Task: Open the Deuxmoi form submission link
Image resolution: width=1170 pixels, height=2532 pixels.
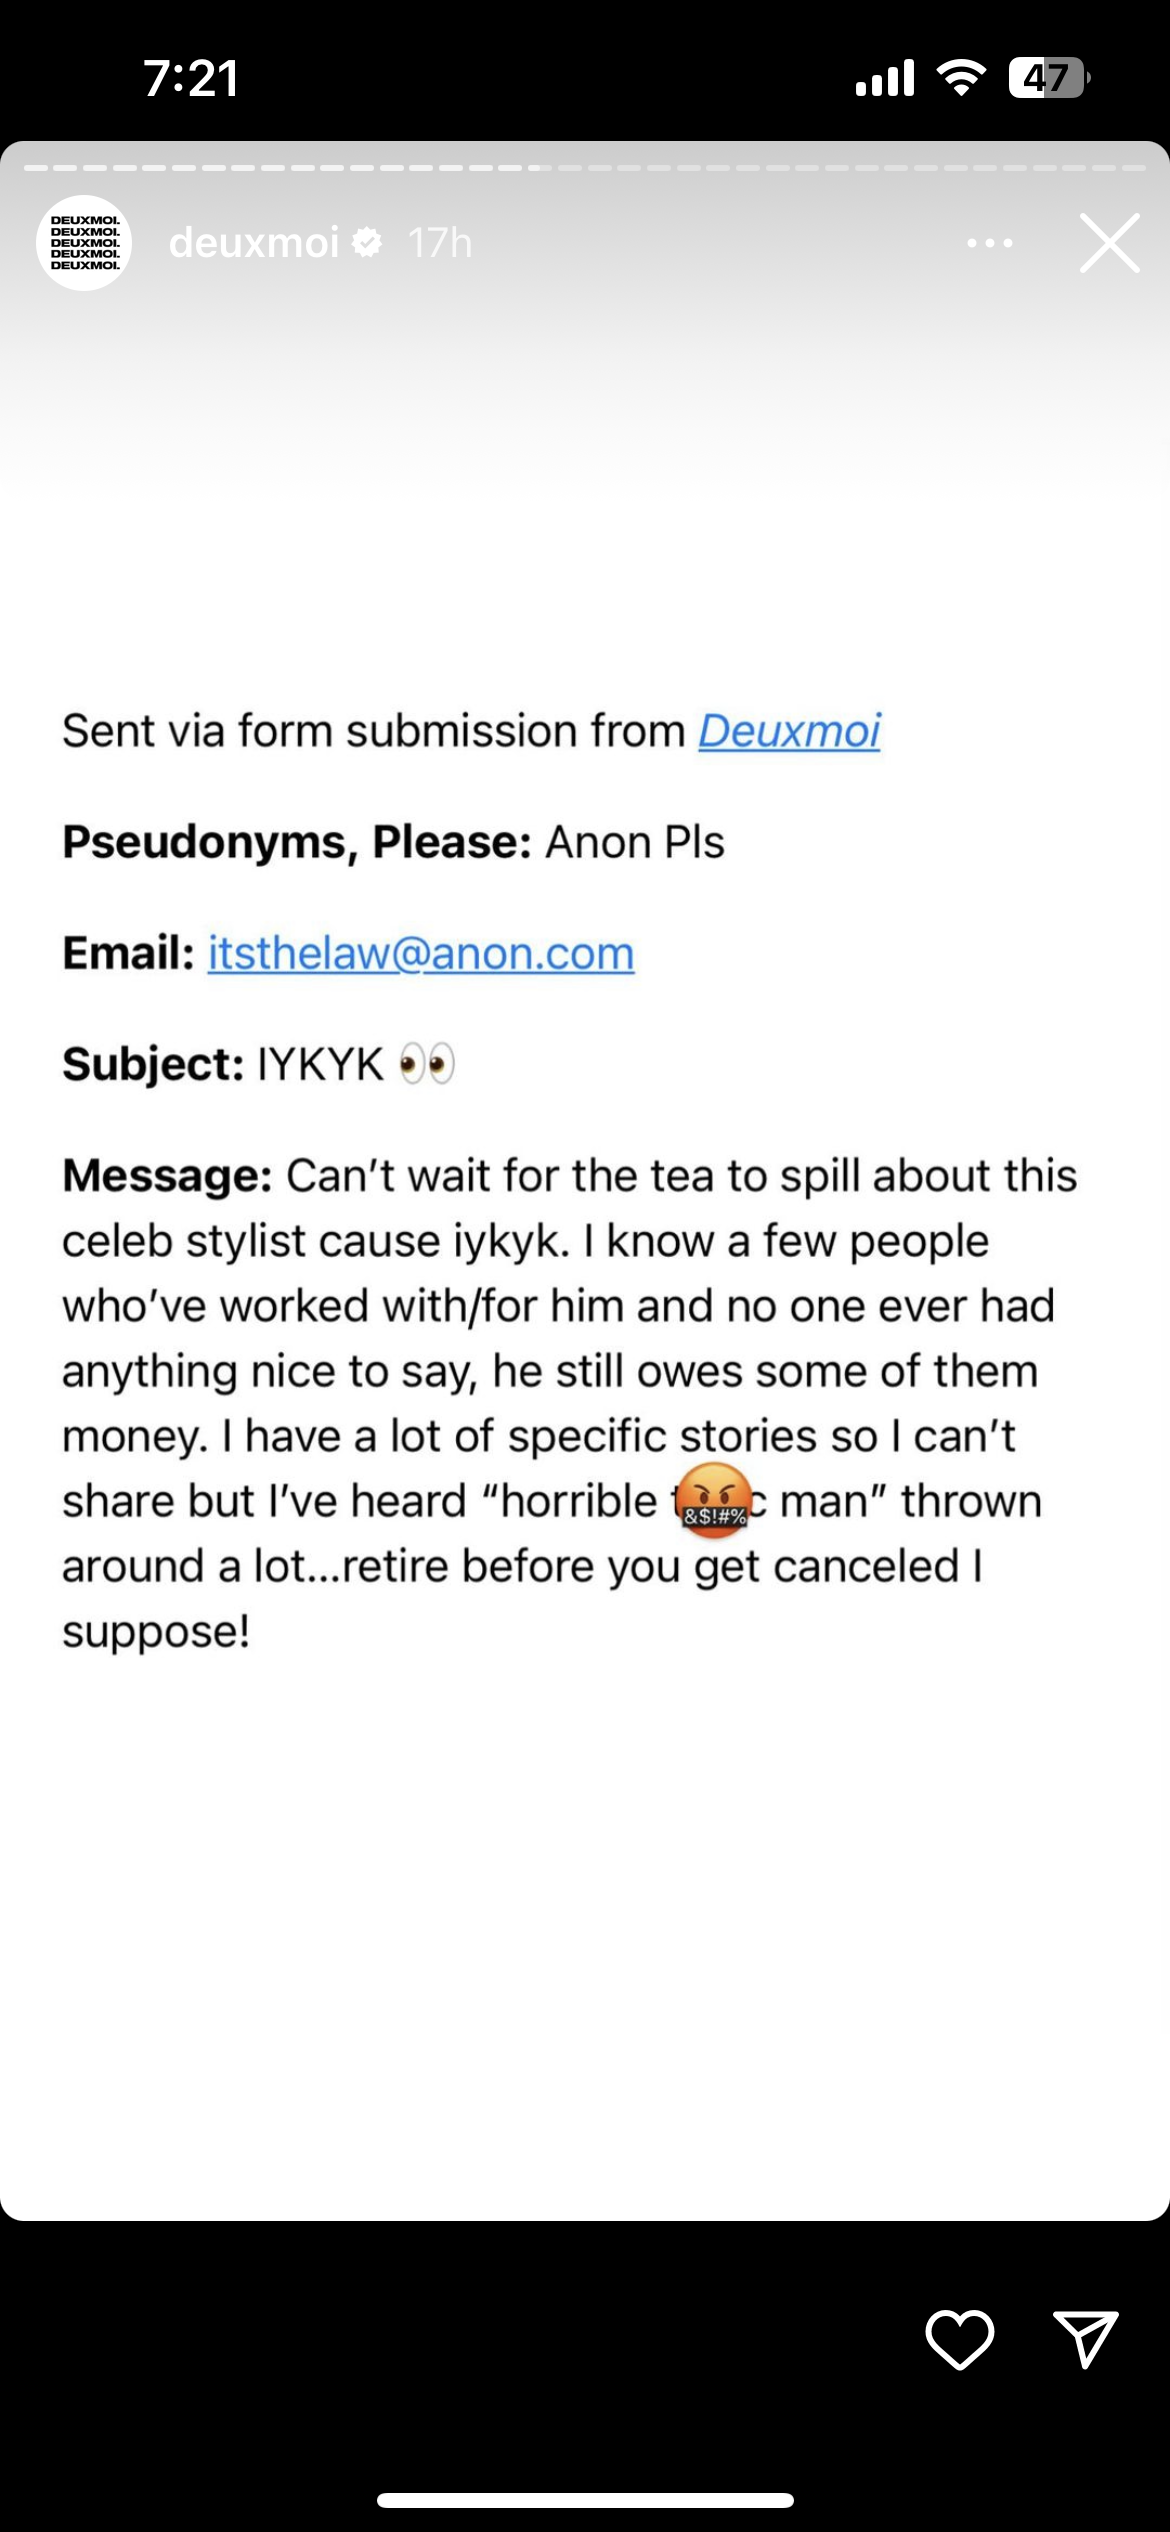Action: [x=789, y=731]
